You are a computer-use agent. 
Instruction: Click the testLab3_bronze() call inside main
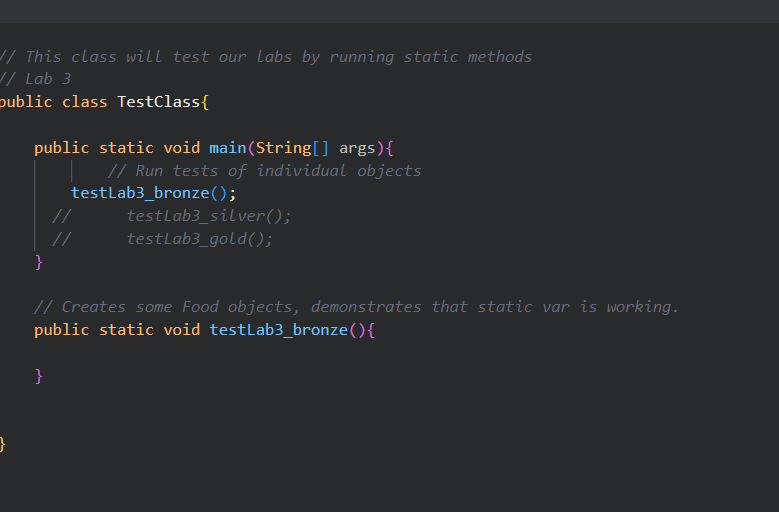pyautogui.click(x=154, y=193)
